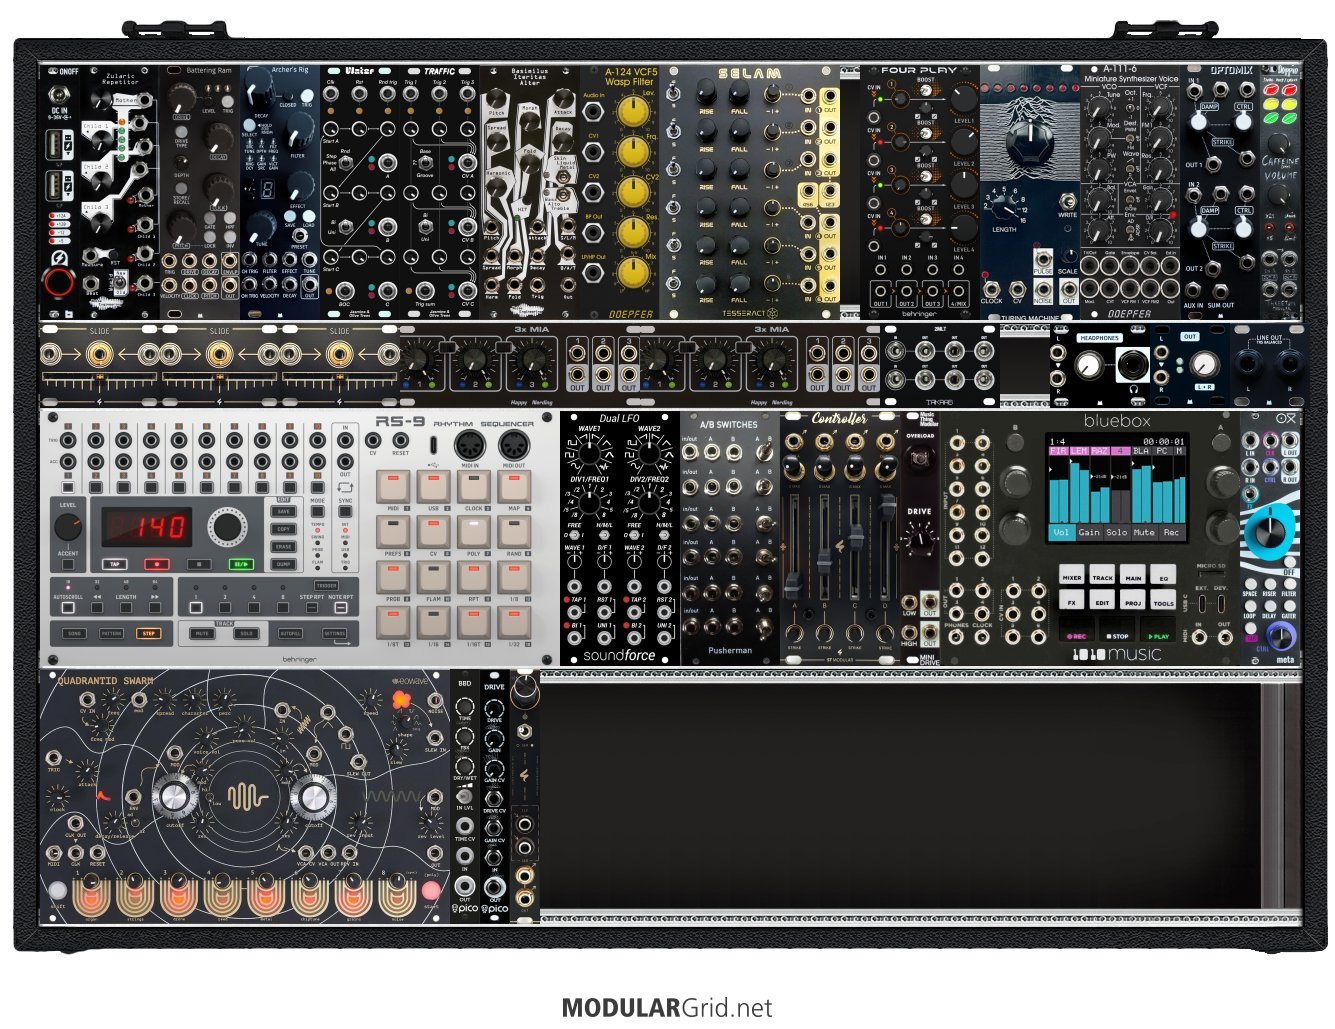Click the Mix yellow knob on the A-124 Wasp Filter
Screen dimensions: 1335x1029
[x=631, y=272]
